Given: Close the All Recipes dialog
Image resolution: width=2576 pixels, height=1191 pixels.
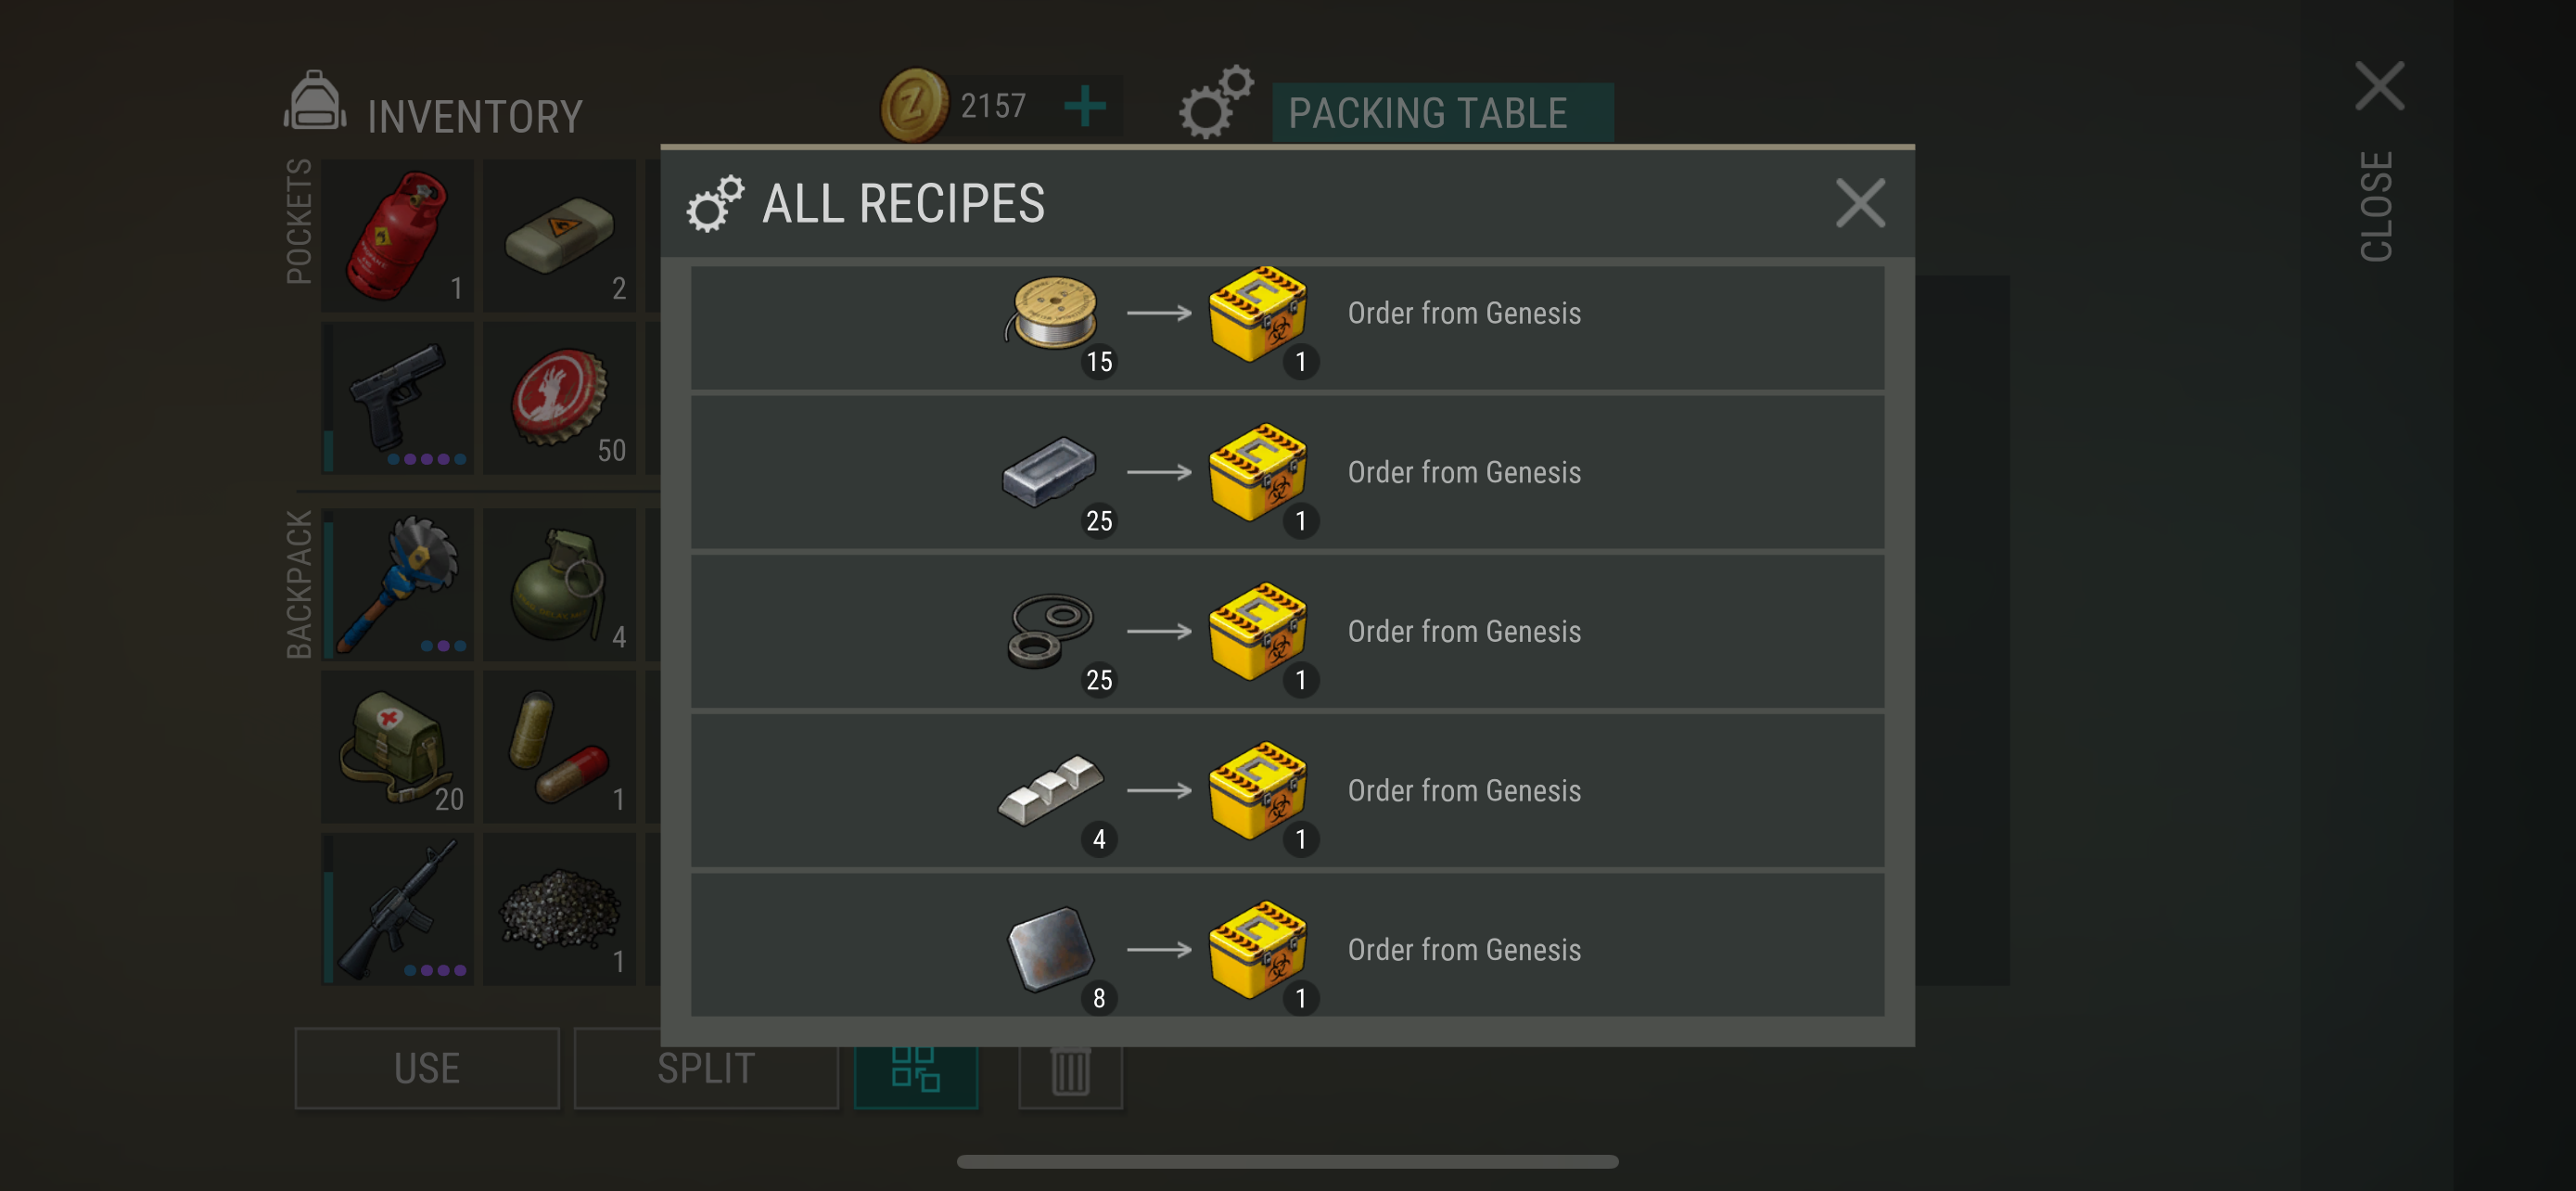Looking at the screenshot, I should click(1859, 204).
